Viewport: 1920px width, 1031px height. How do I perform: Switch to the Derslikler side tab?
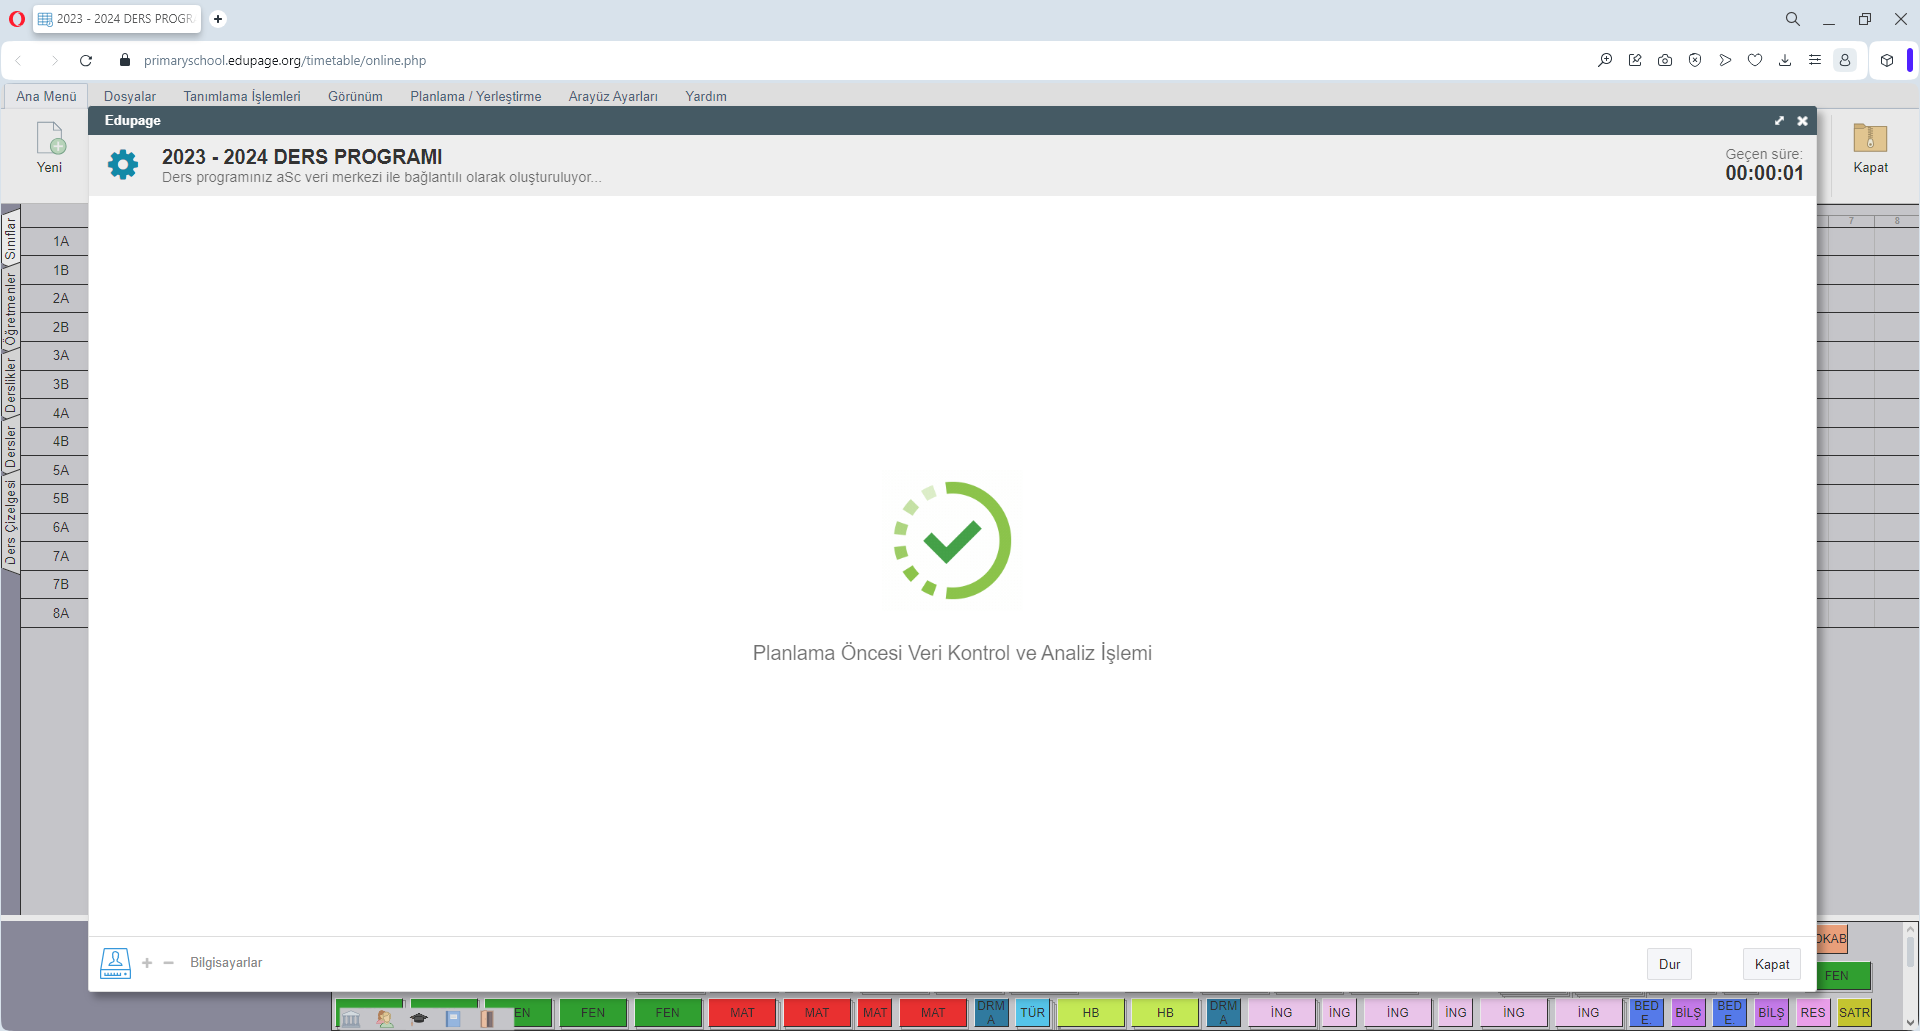click(11, 385)
